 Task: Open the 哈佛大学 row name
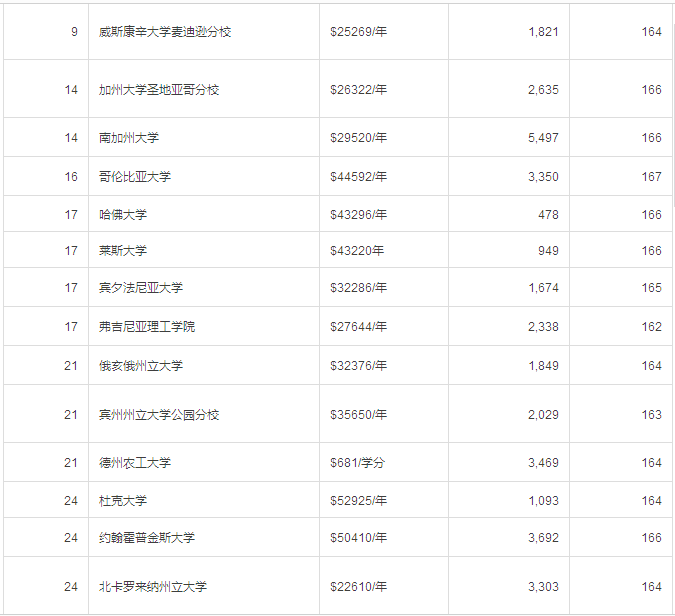click(123, 215)
